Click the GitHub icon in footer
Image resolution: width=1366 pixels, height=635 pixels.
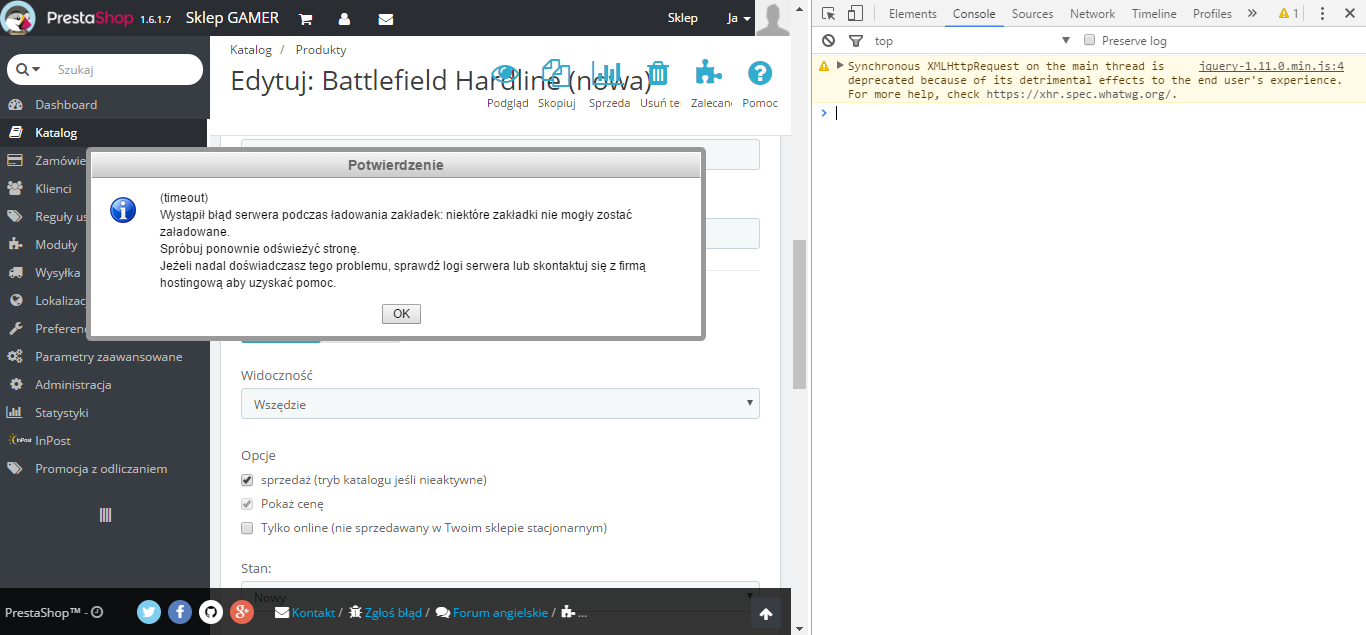click(211, 612)
